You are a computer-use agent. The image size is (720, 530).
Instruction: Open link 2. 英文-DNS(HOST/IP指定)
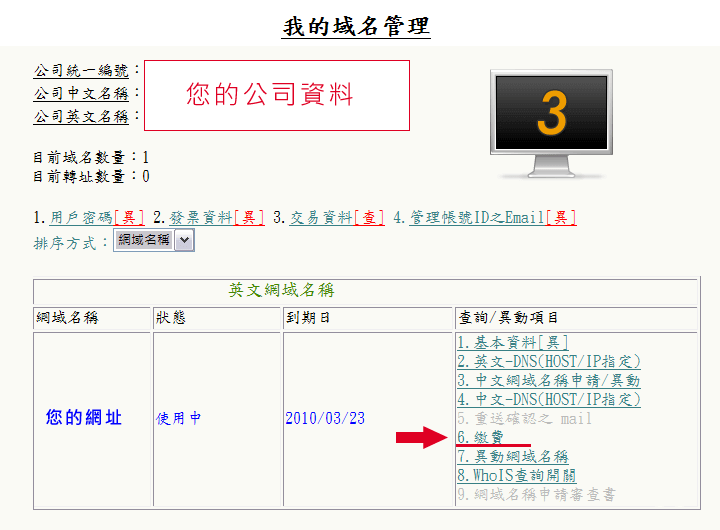[x=549, y=361]
